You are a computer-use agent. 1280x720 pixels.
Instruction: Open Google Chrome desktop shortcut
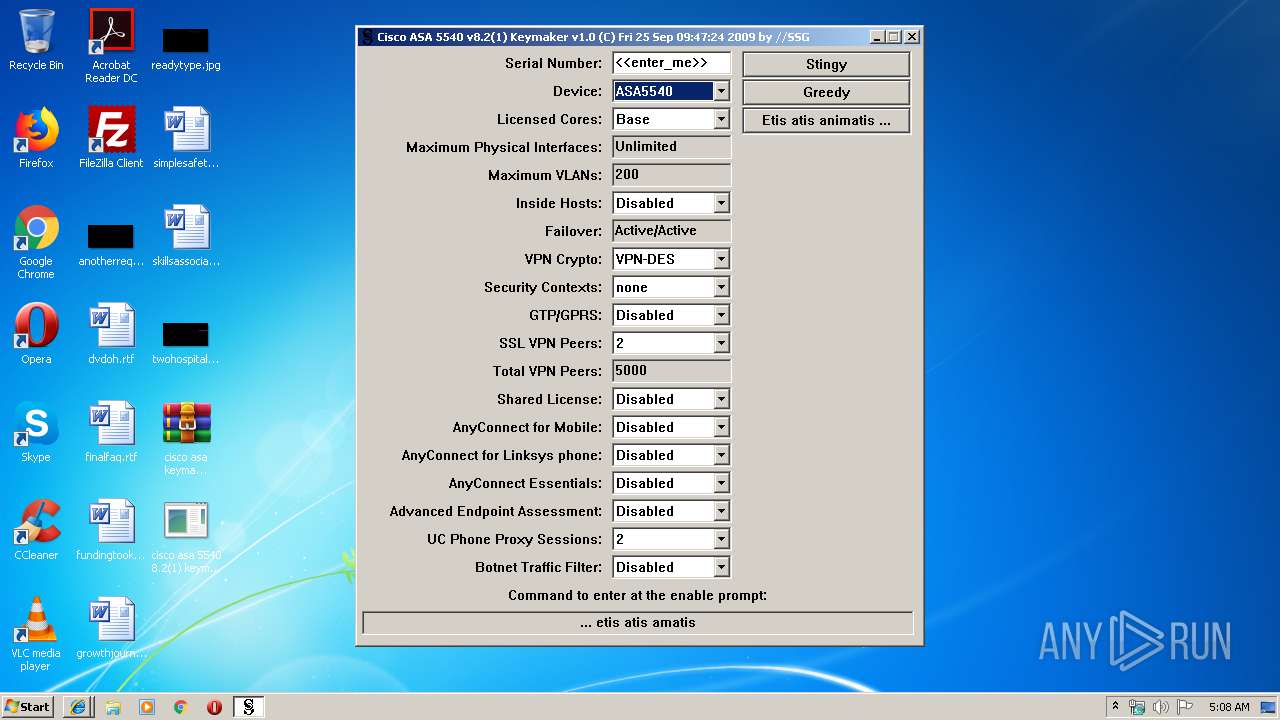click(x=36, y=243)
